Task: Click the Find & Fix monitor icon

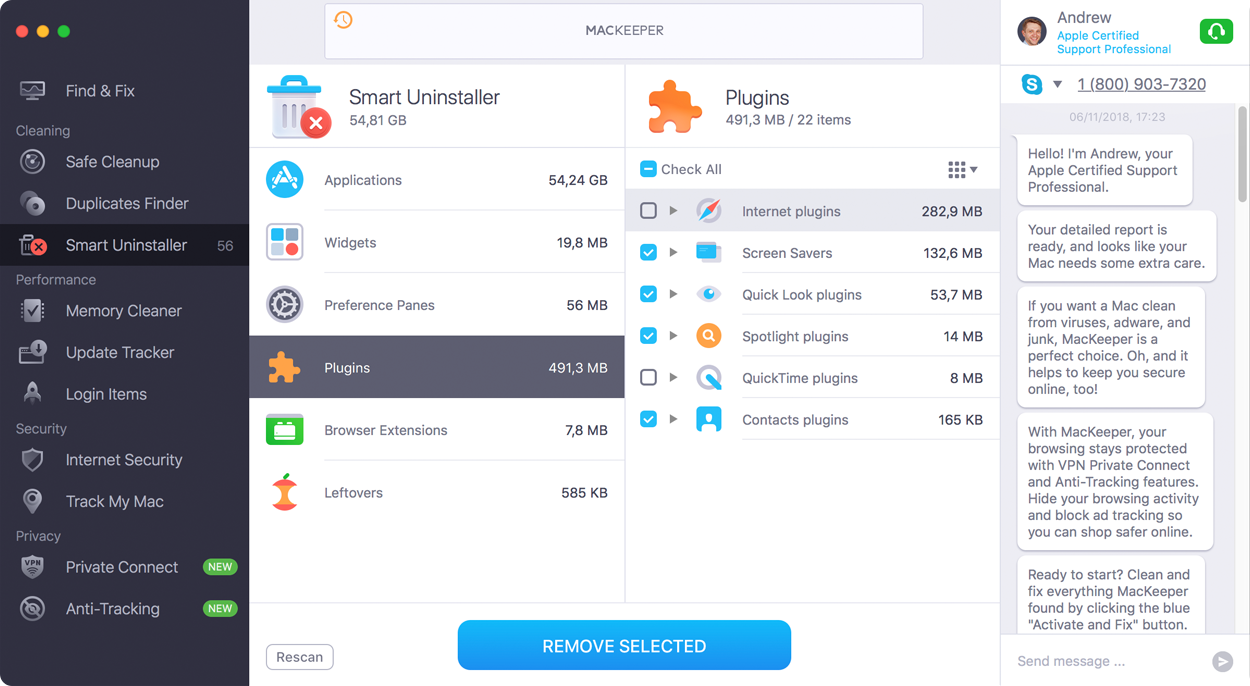Action: [32, 91]
